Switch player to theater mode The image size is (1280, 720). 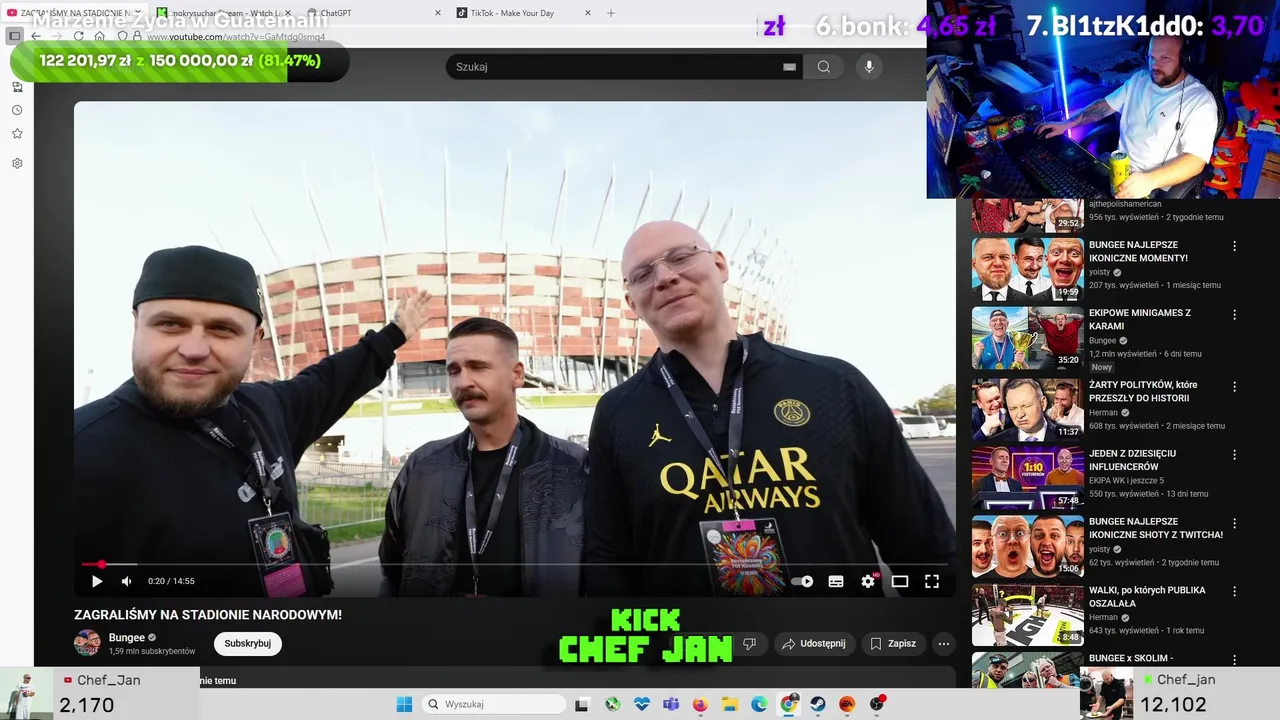tap(900, 581)
